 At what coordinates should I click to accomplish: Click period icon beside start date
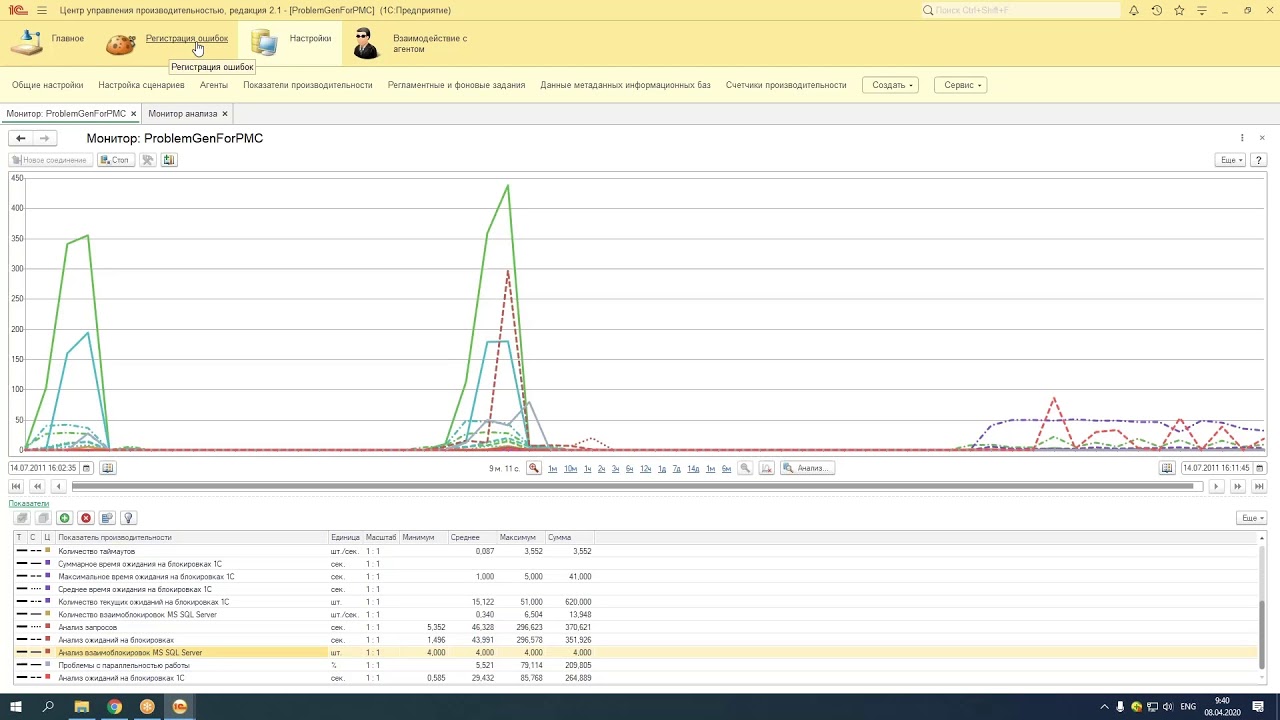pyautogui.click(x=108, y=468)
